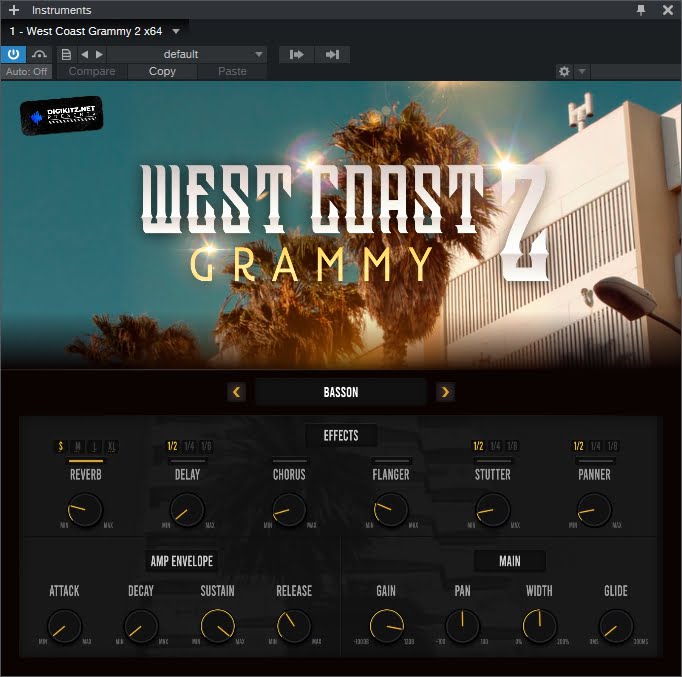Click the Pan knob

[462, 626]
